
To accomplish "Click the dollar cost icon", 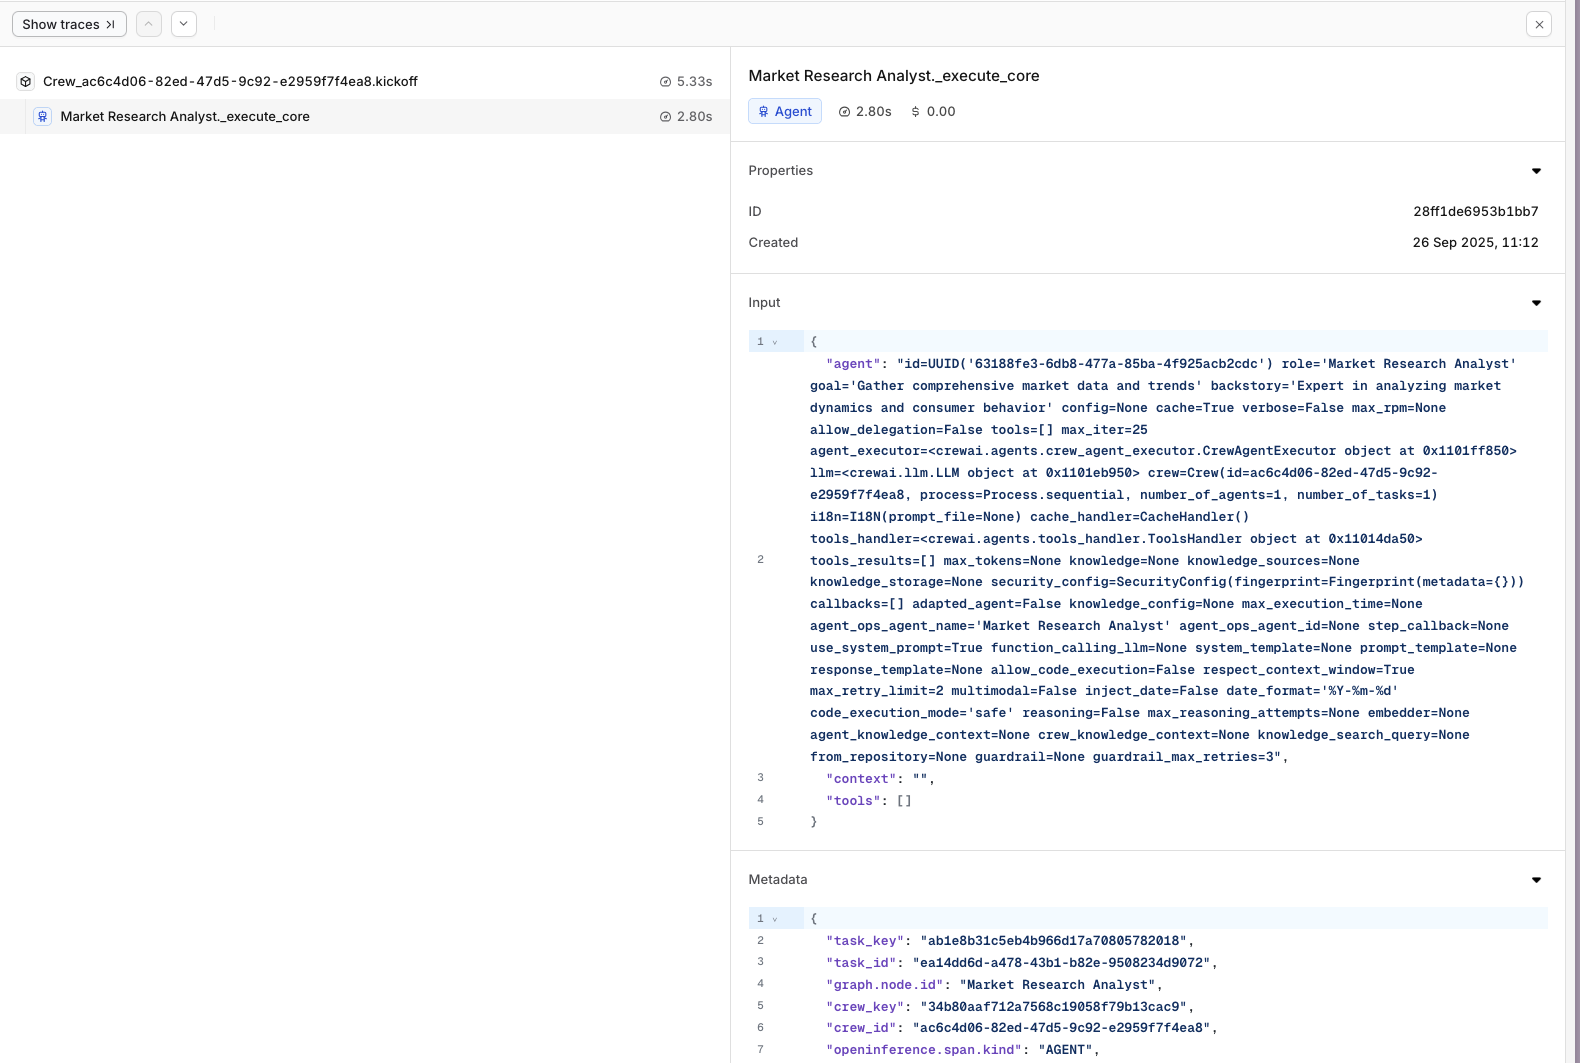I will click(x=915, y=112).
